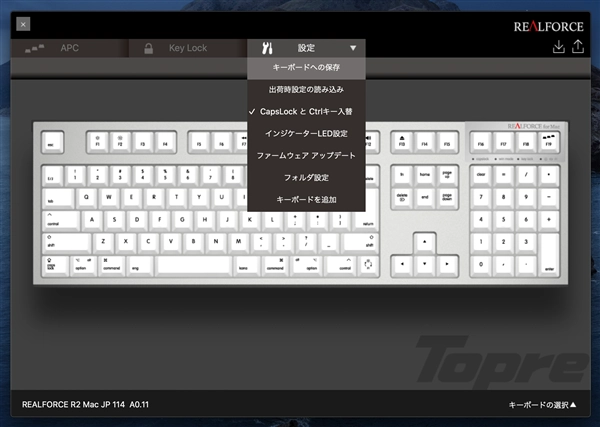
Task: Click the REALFORCE R2 Mac JP 114 A0.11 text
Action: (85, 404)
